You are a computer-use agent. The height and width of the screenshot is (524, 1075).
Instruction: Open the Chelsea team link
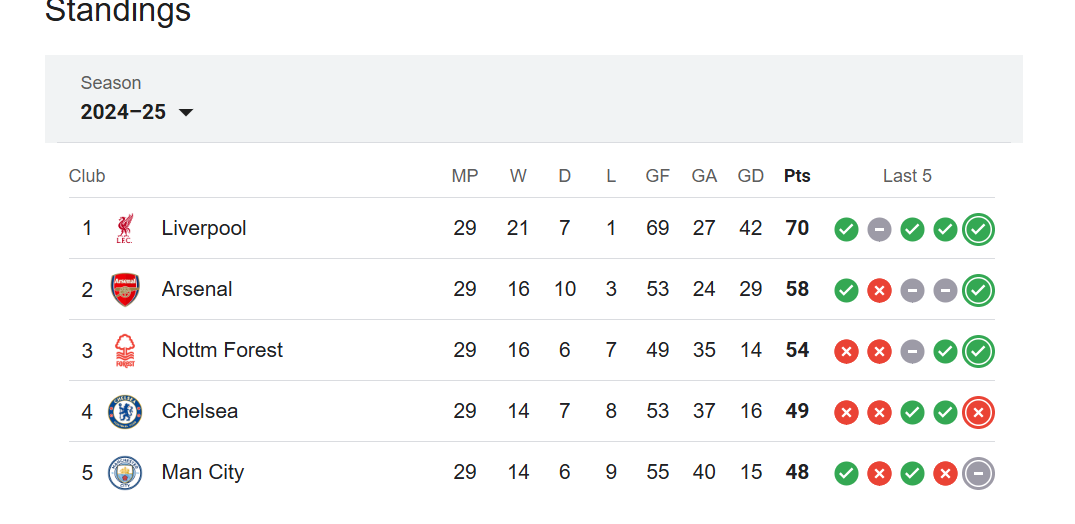(x=200, y=412)
